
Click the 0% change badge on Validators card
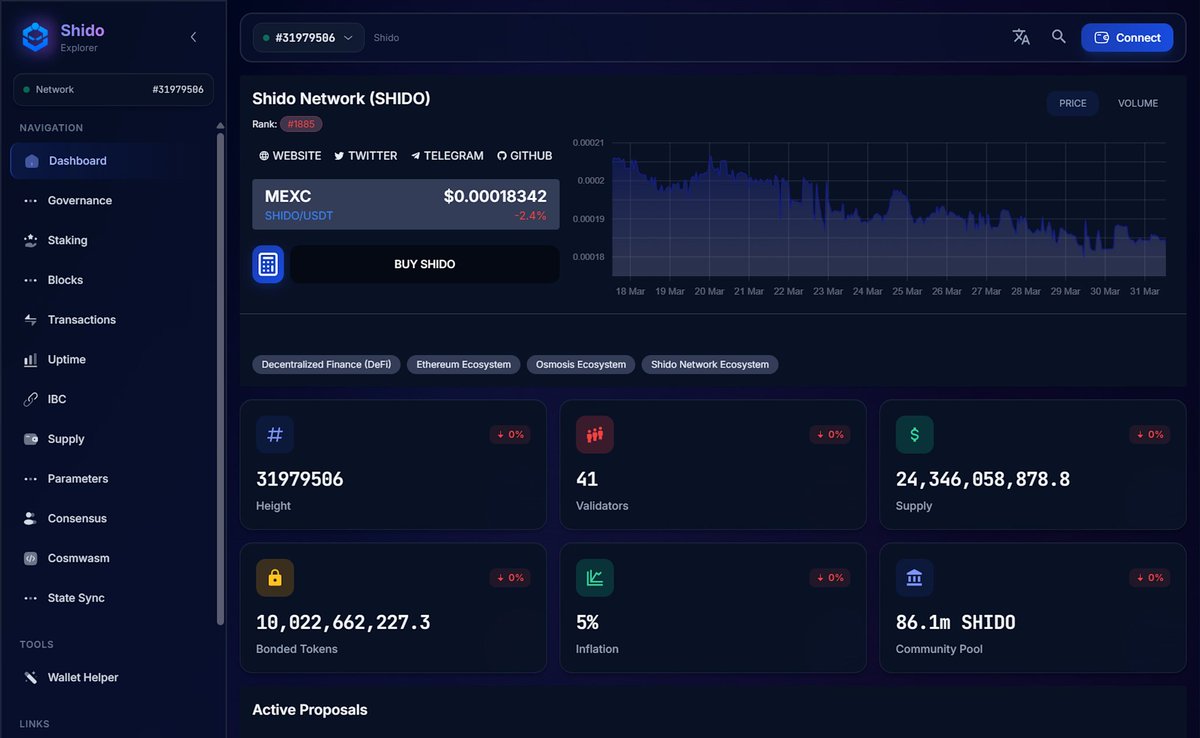click(830, 434)
